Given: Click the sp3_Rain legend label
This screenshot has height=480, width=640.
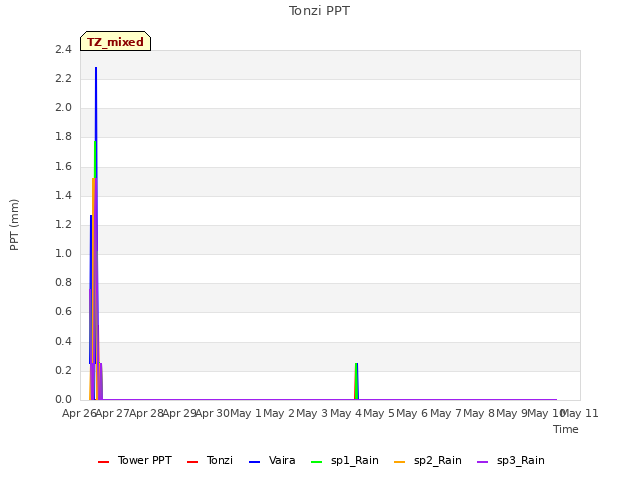Looking at the screenshot, I should click(520, 460).
